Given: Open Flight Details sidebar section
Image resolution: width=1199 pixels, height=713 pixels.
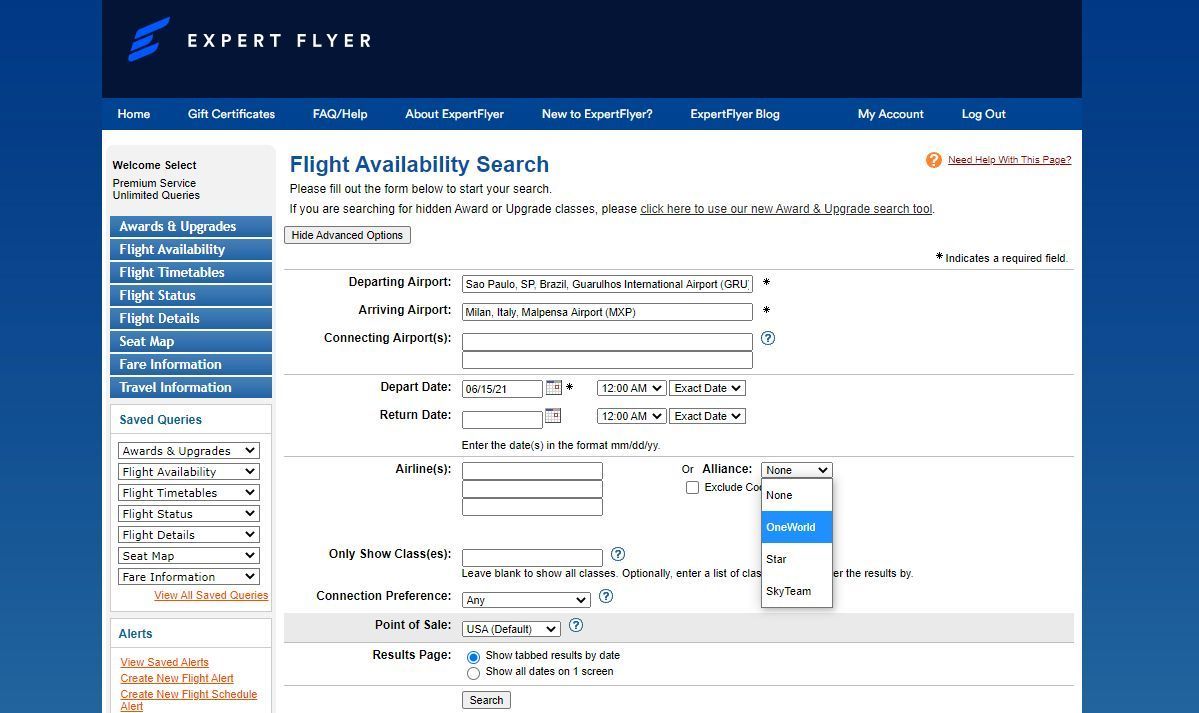Looking at the screenshot, I should [191, 318].
